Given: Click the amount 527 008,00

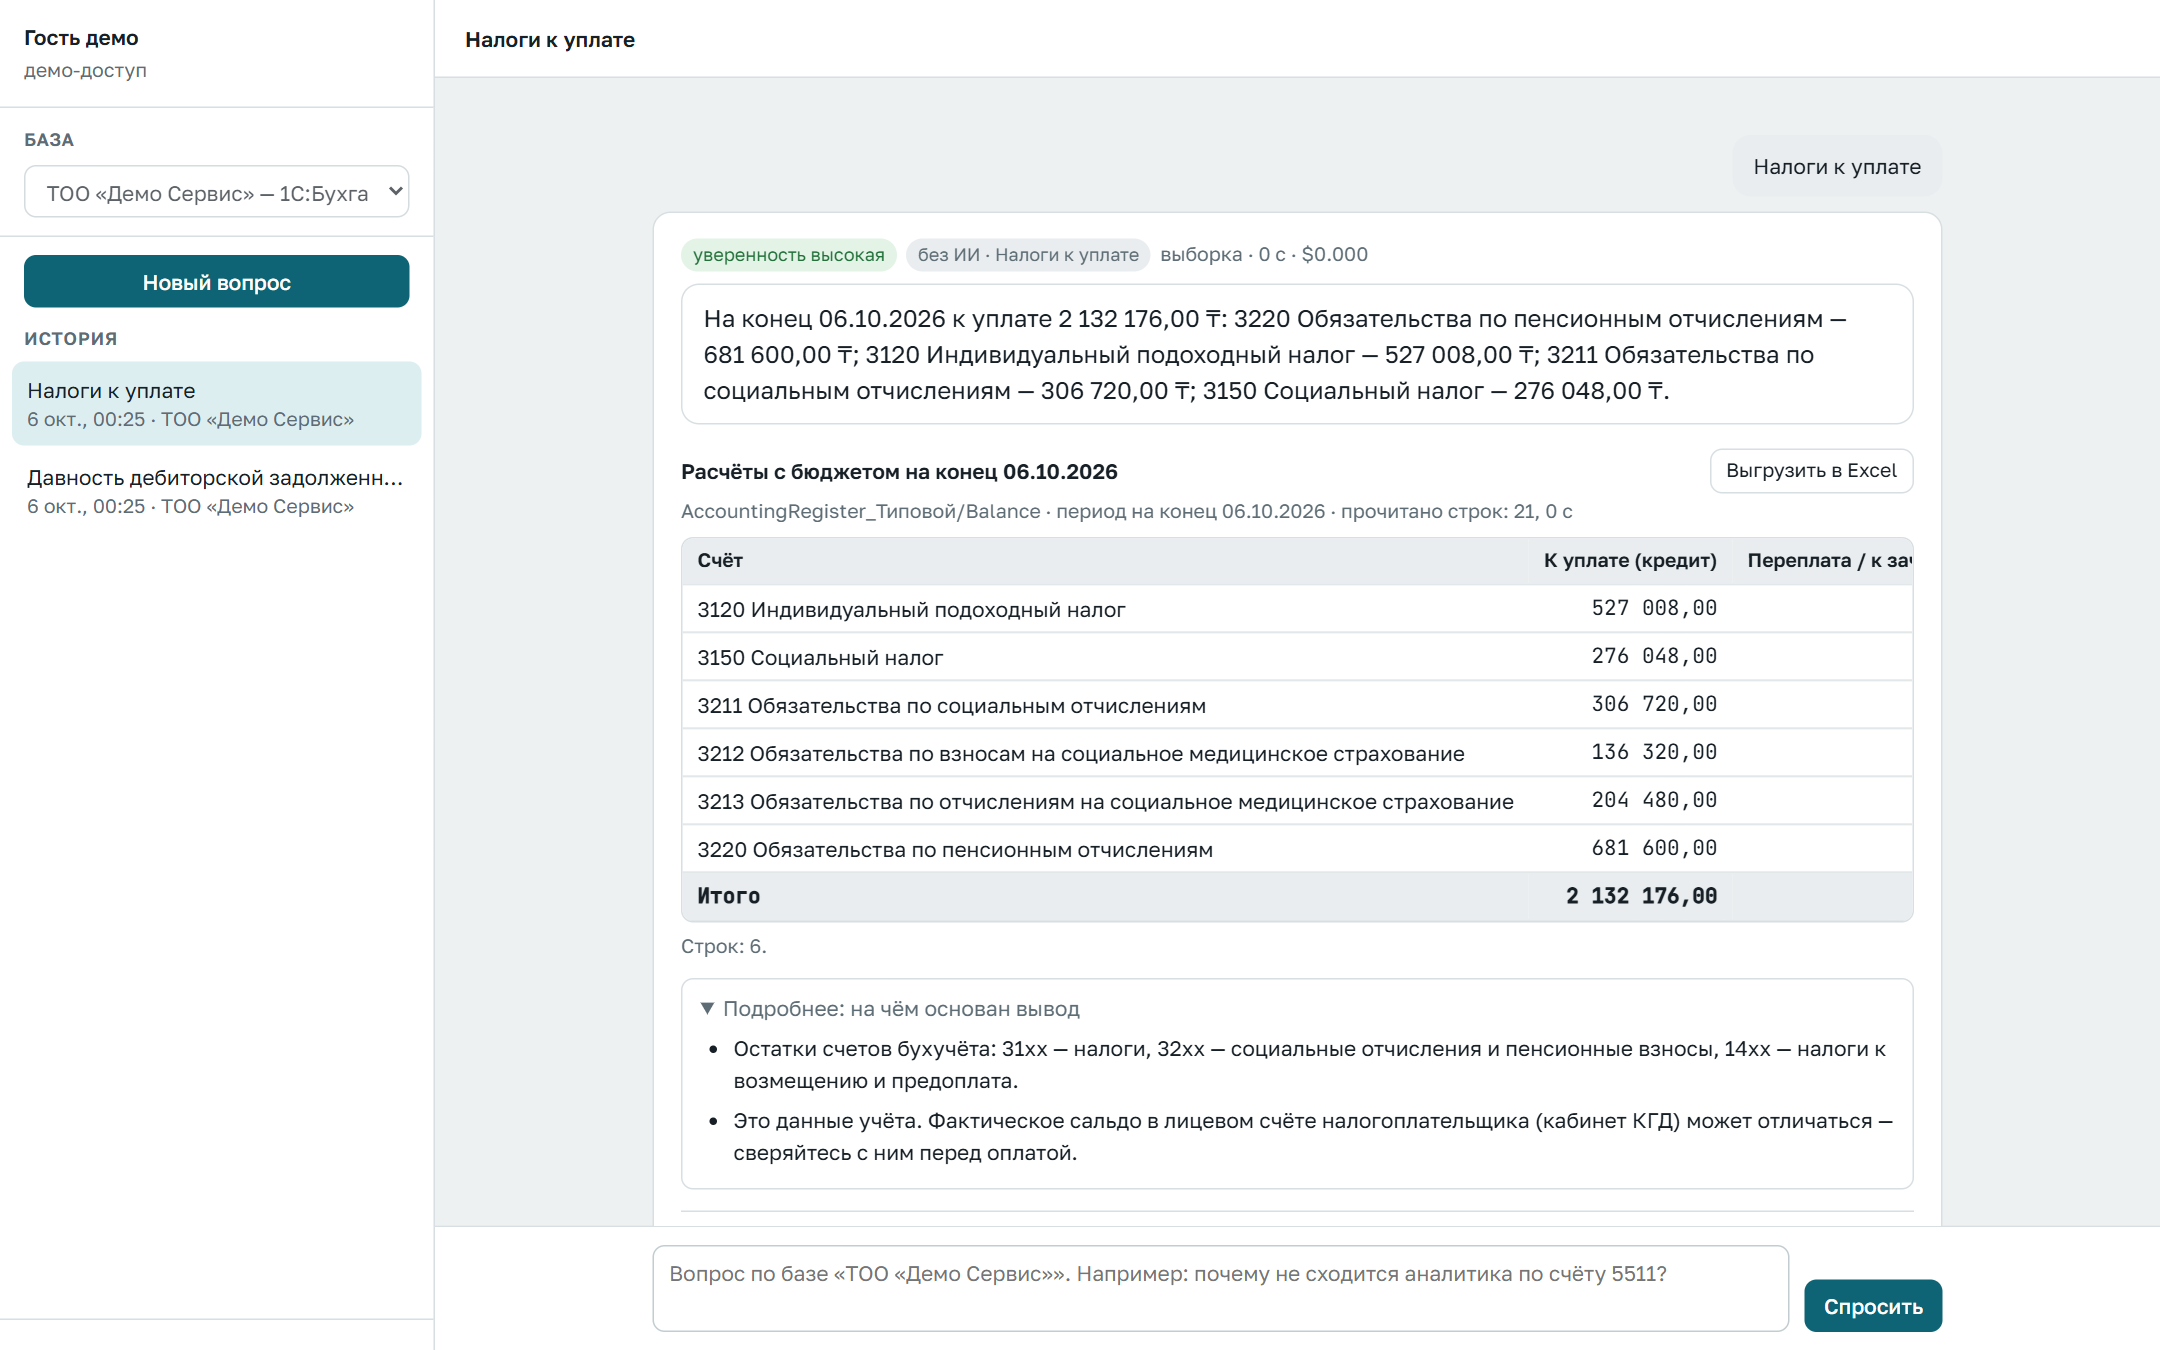Looking at the screenshot, I should [1654, 608].
